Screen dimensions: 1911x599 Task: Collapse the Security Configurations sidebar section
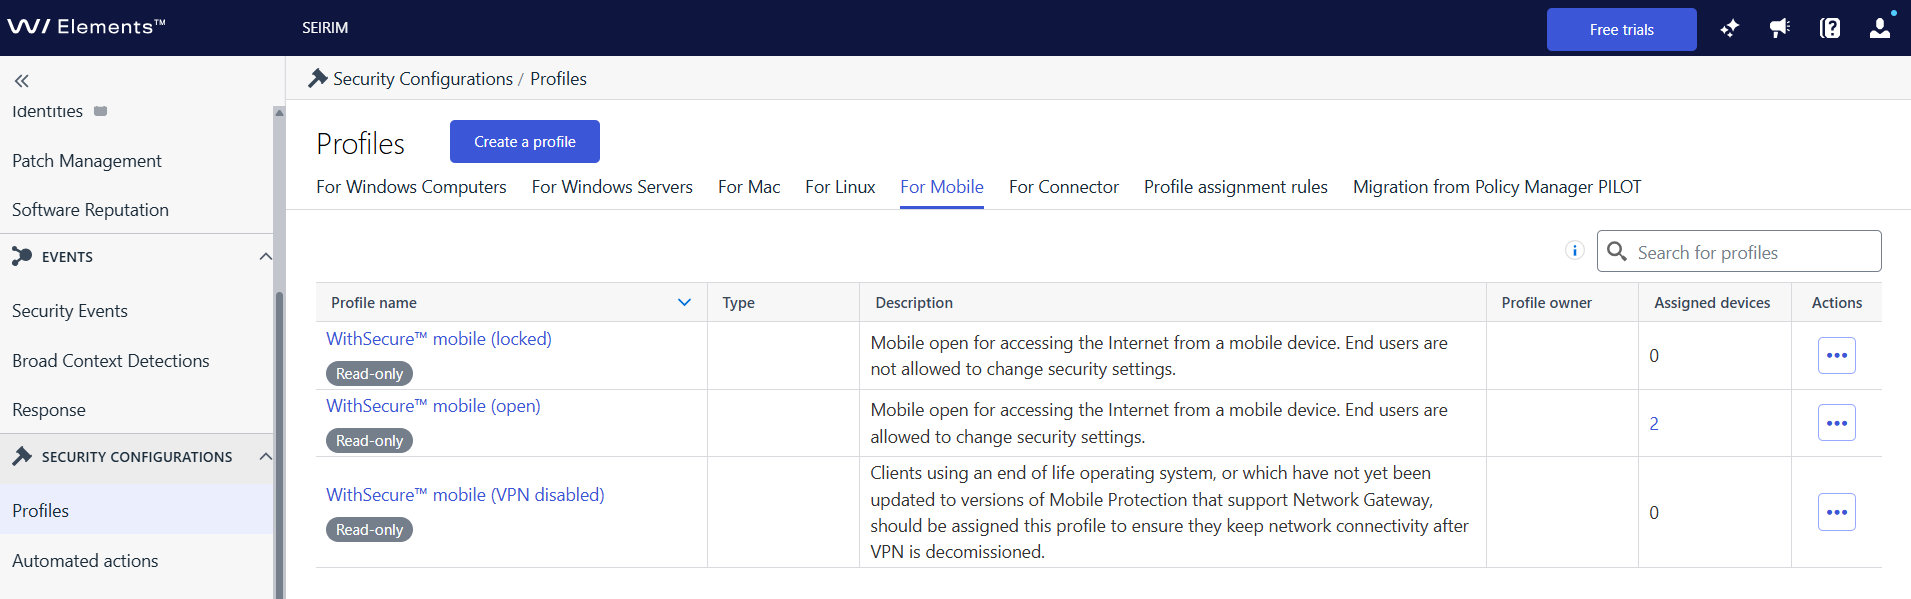tap(265, 457)
